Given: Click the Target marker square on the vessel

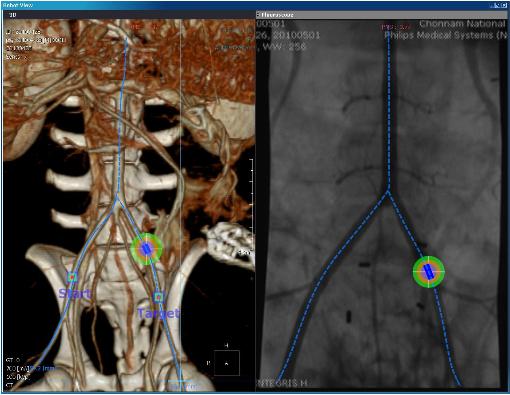Looking at the screenshot, I should 159,297.
